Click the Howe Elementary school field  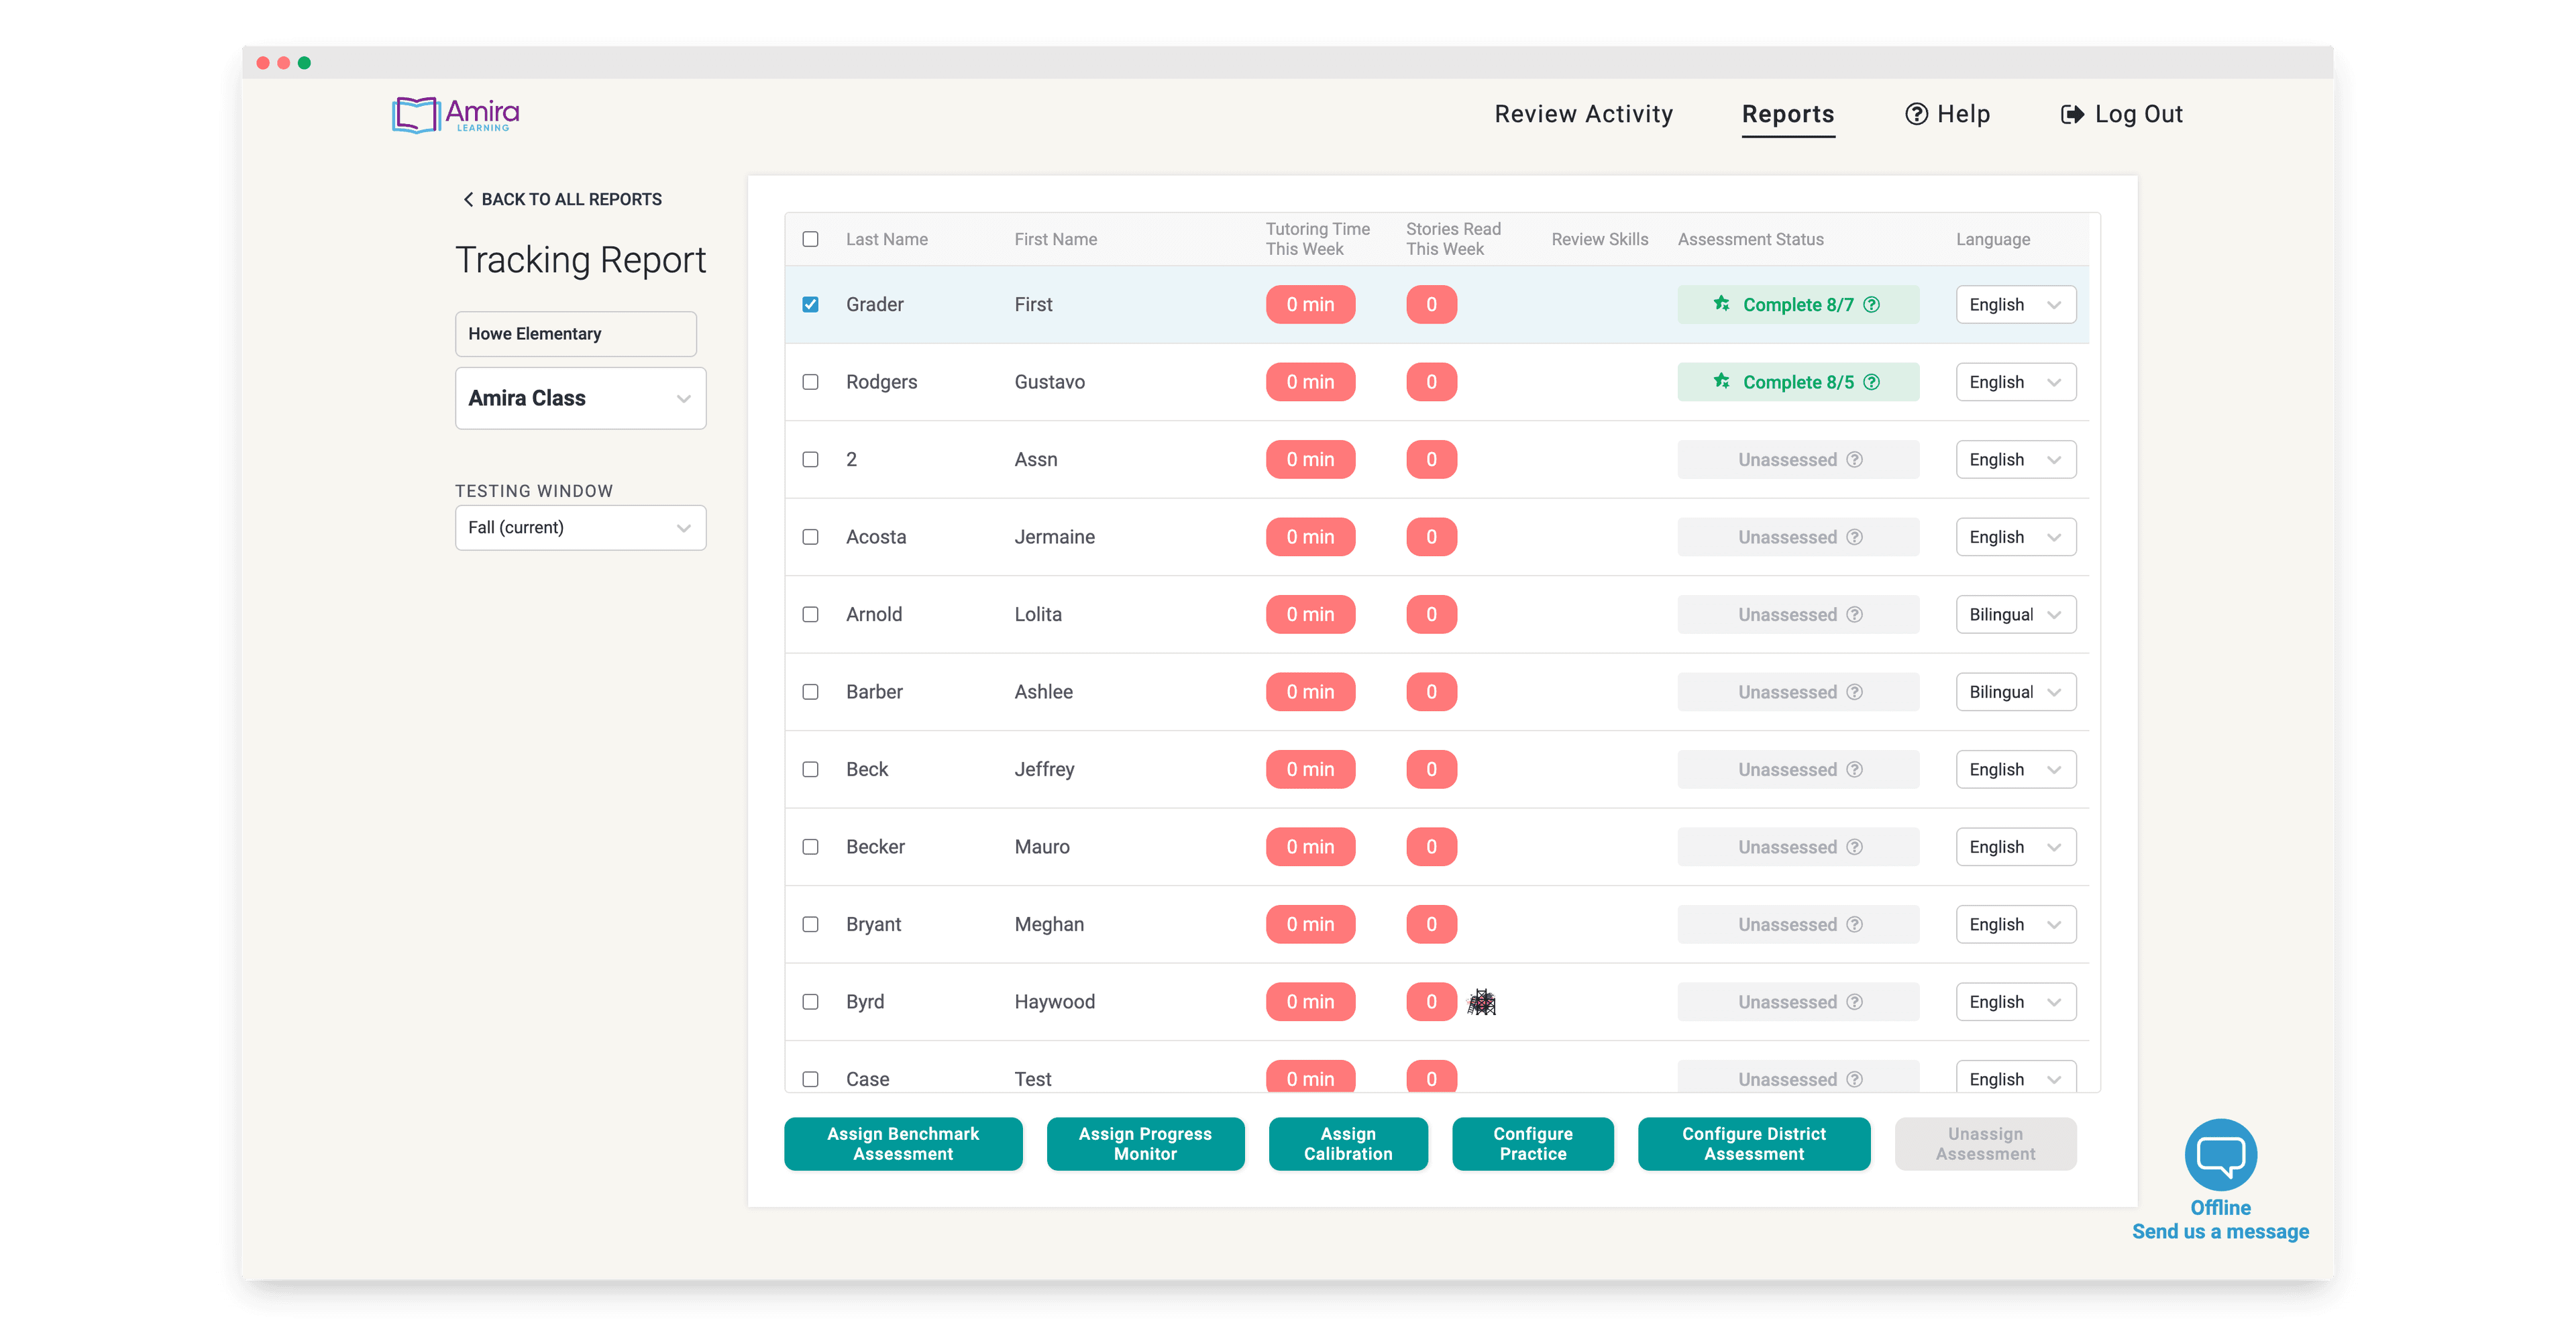575,334
